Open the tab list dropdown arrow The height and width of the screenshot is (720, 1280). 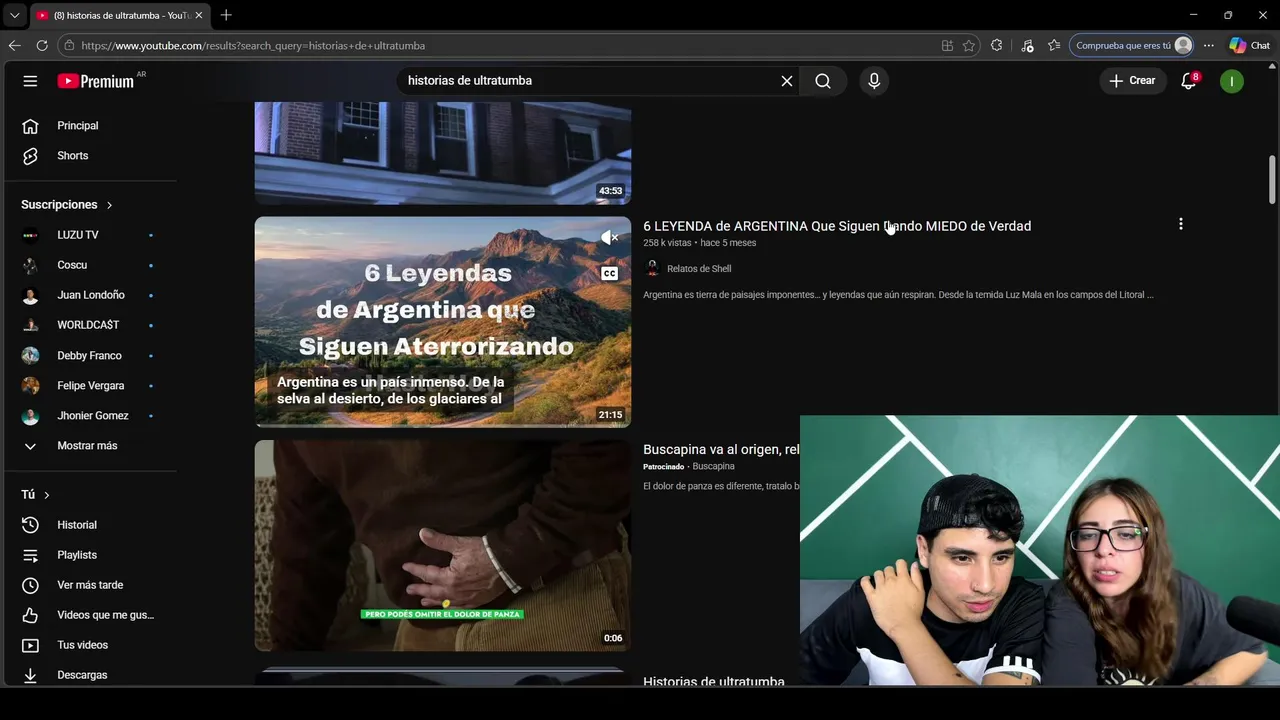(14, 15)
